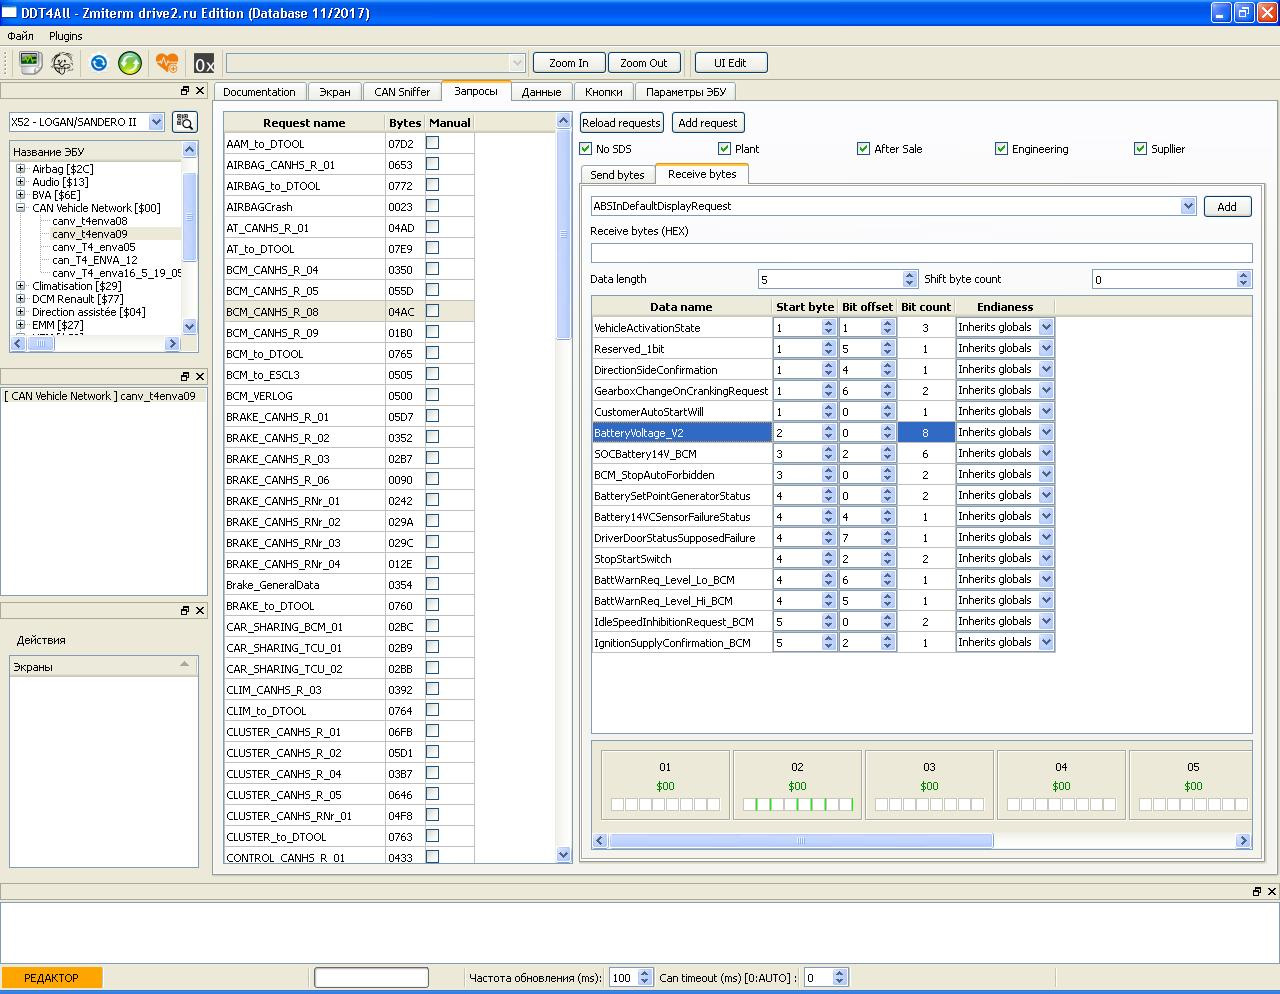This screenshot has width=1280, height=994.
Task: Switch to the CAN Sniffer tab
Action: click(x=402, y=92)
